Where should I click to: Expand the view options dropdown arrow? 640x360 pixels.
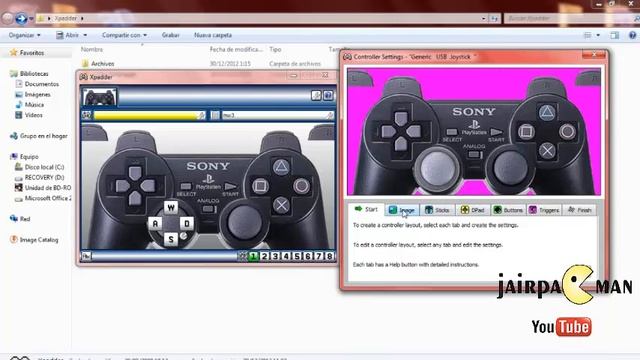(598, 36)
